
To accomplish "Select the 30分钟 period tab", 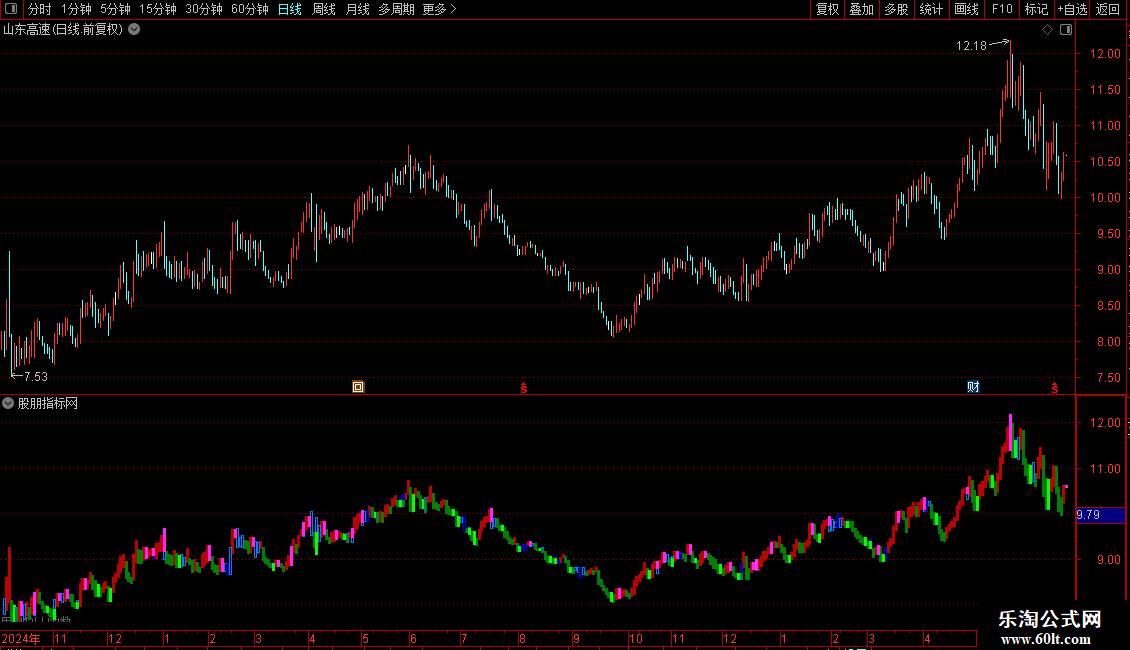I will pos(203,9).
